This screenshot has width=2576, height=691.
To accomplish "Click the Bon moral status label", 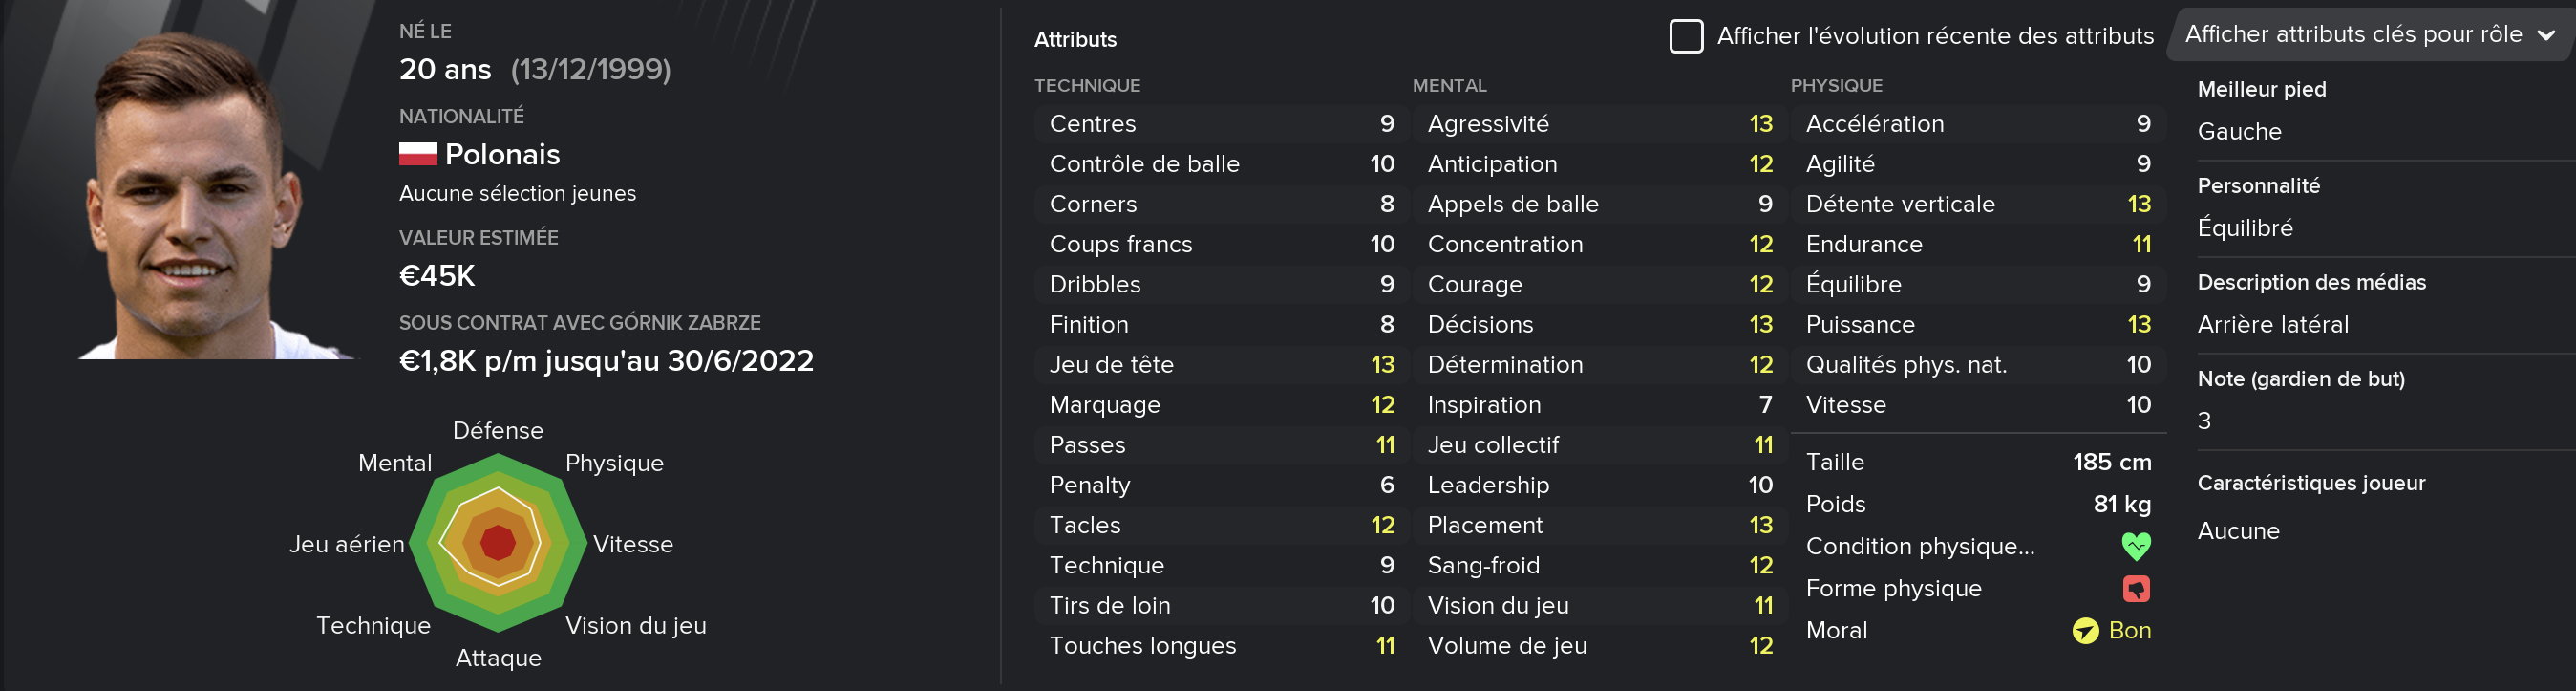I will [2129, 630].
